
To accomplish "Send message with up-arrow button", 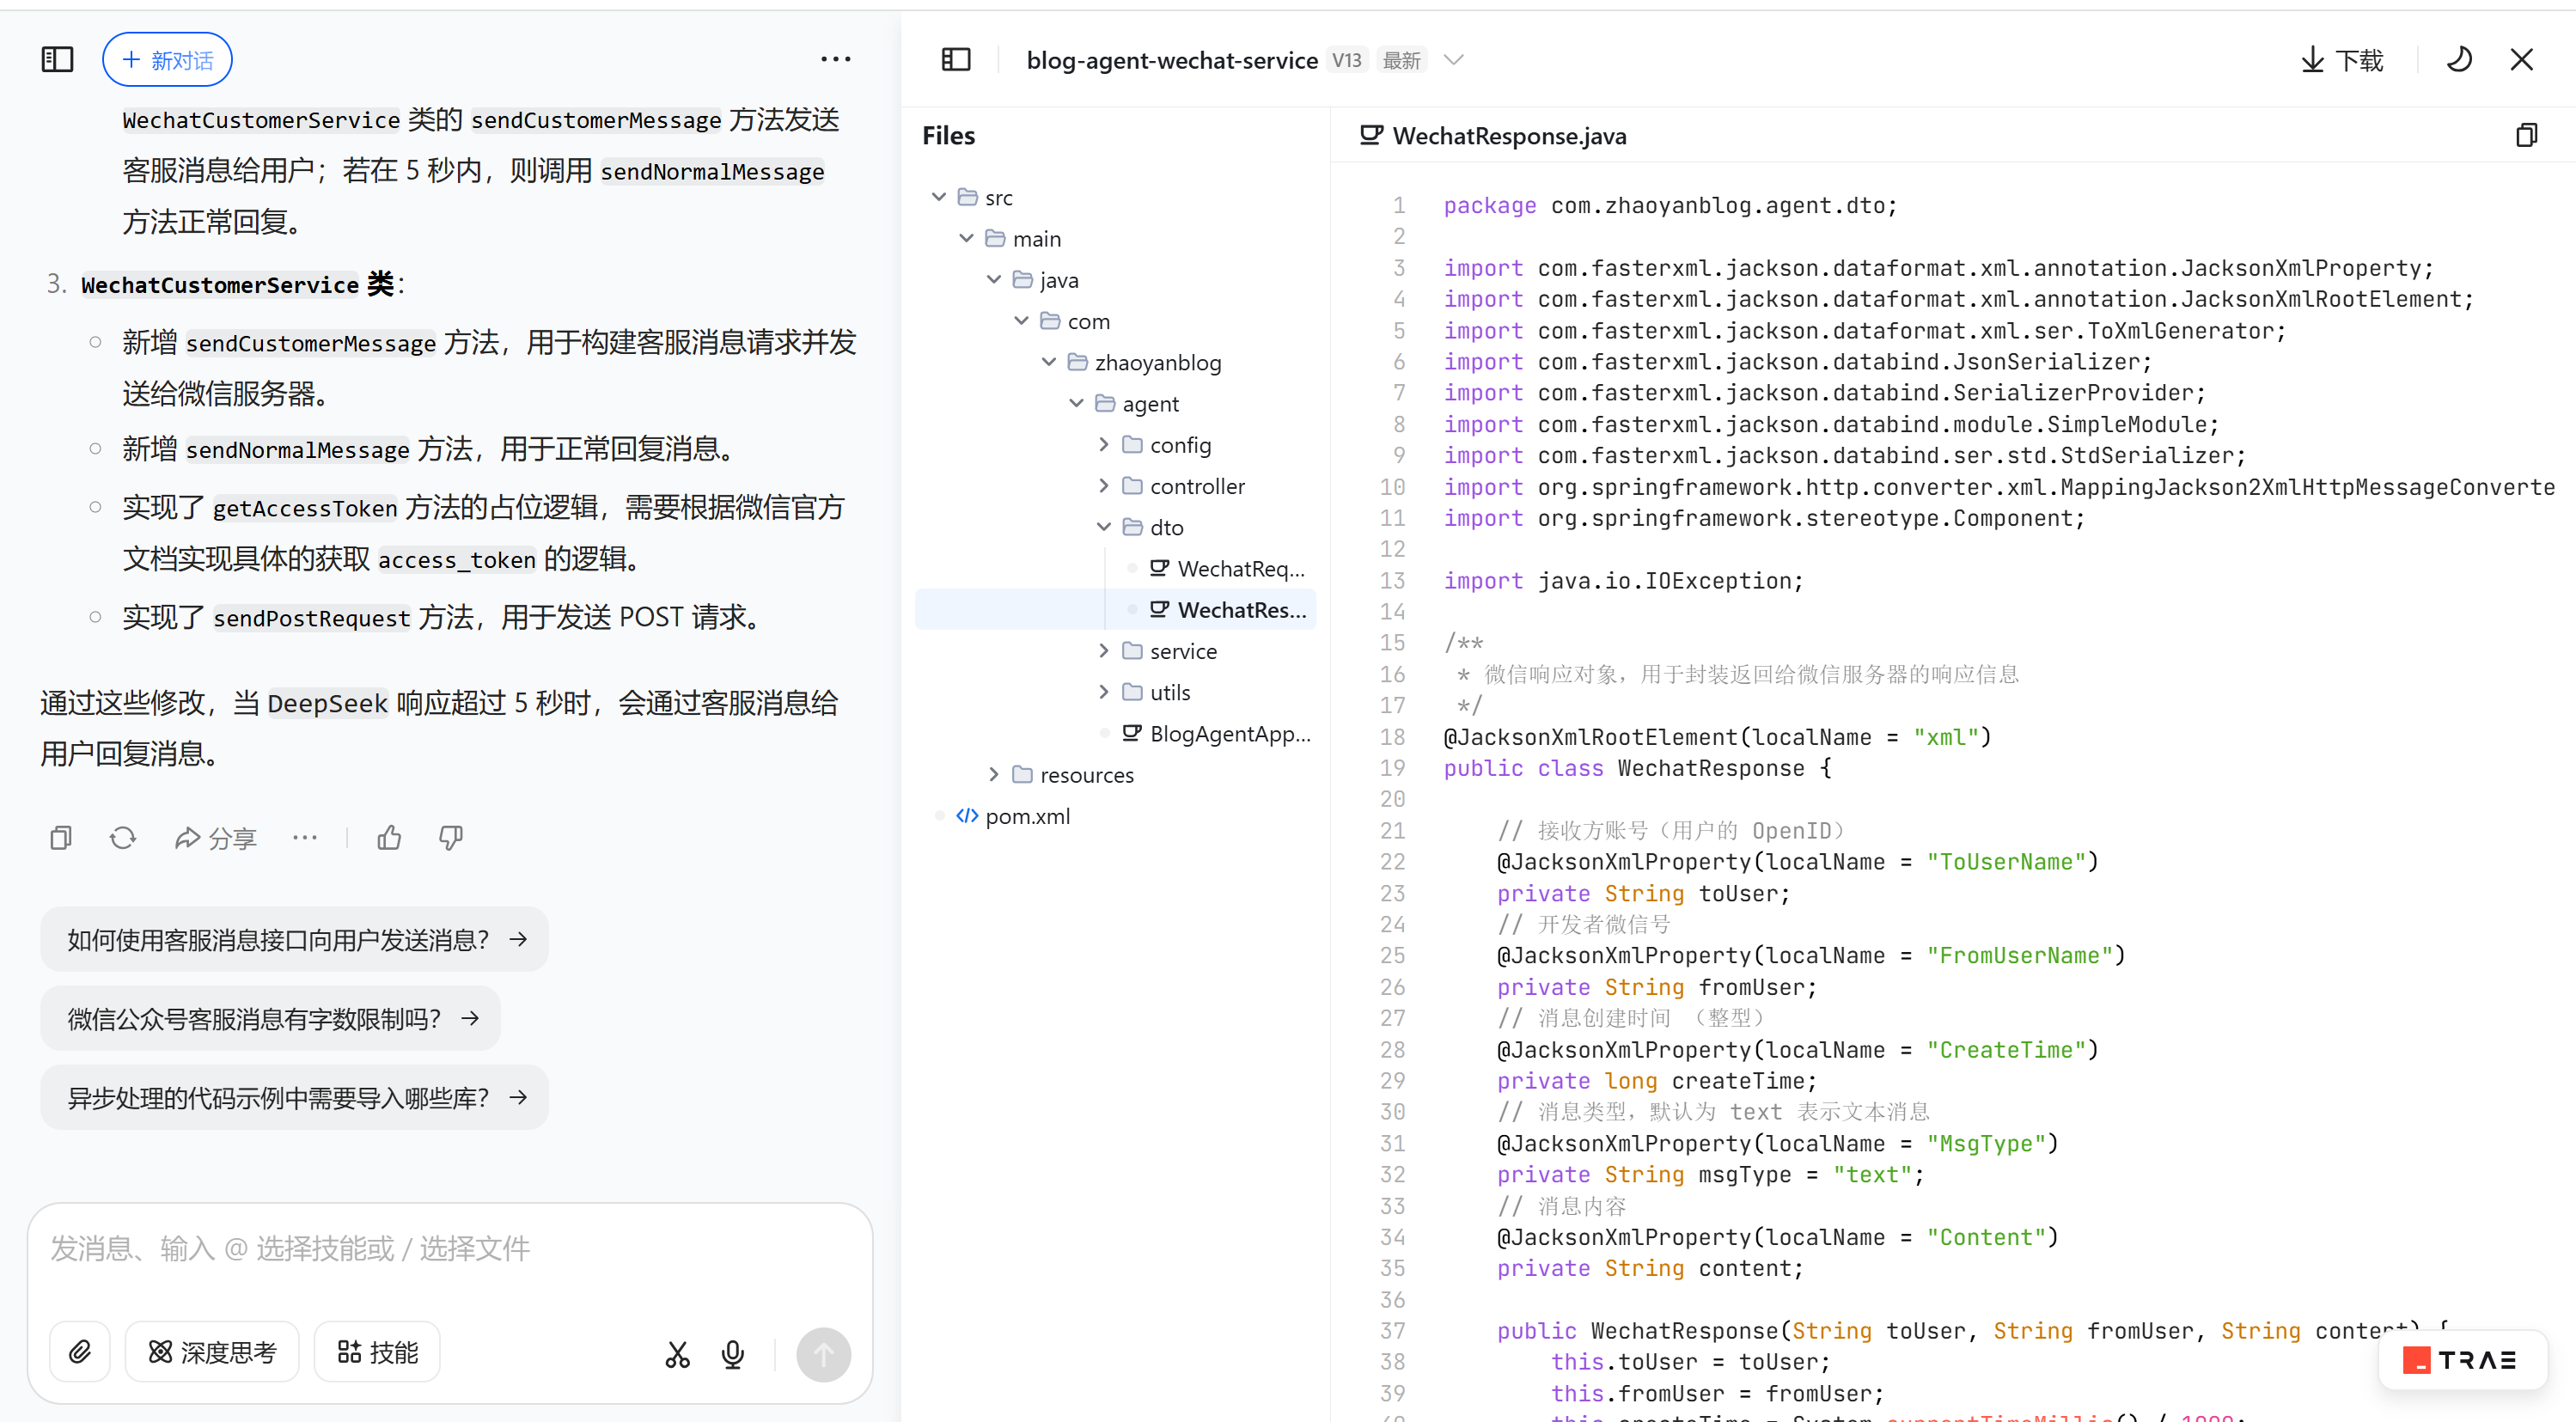I will [x=823, y=1354].
